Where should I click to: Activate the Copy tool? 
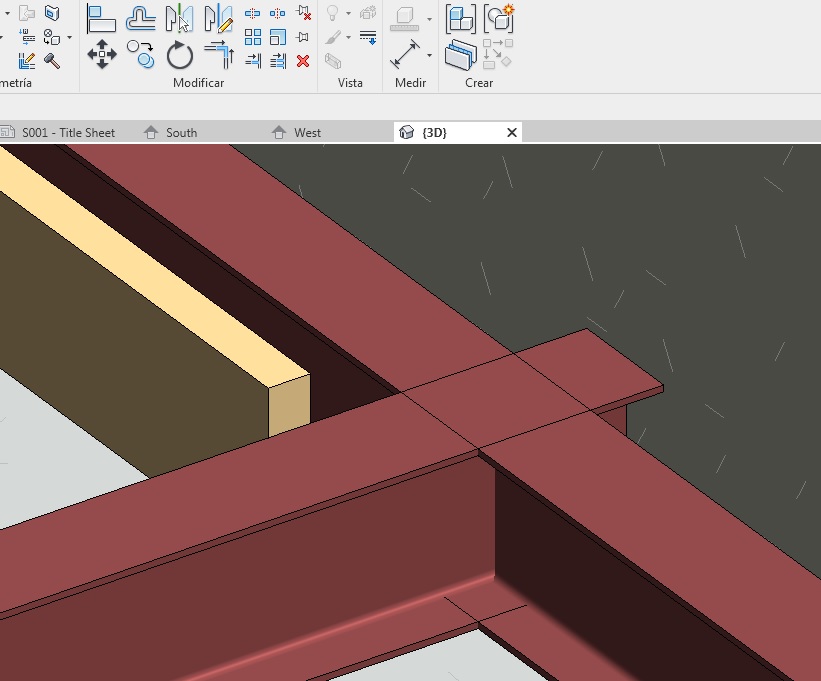[x=140, y=54]
